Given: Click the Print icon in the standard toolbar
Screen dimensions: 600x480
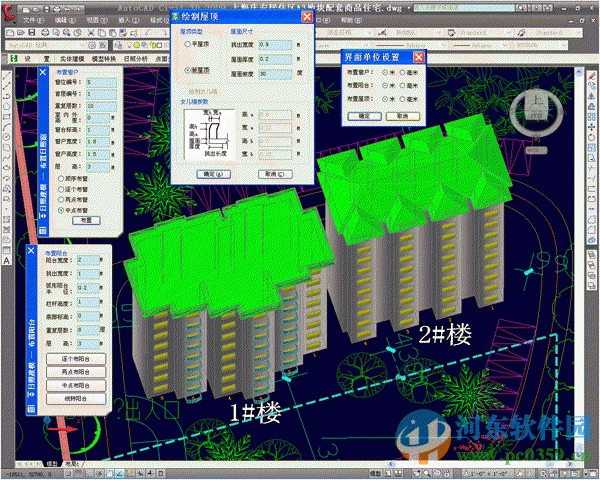Looking at the screenshot, I should point(45,33).
